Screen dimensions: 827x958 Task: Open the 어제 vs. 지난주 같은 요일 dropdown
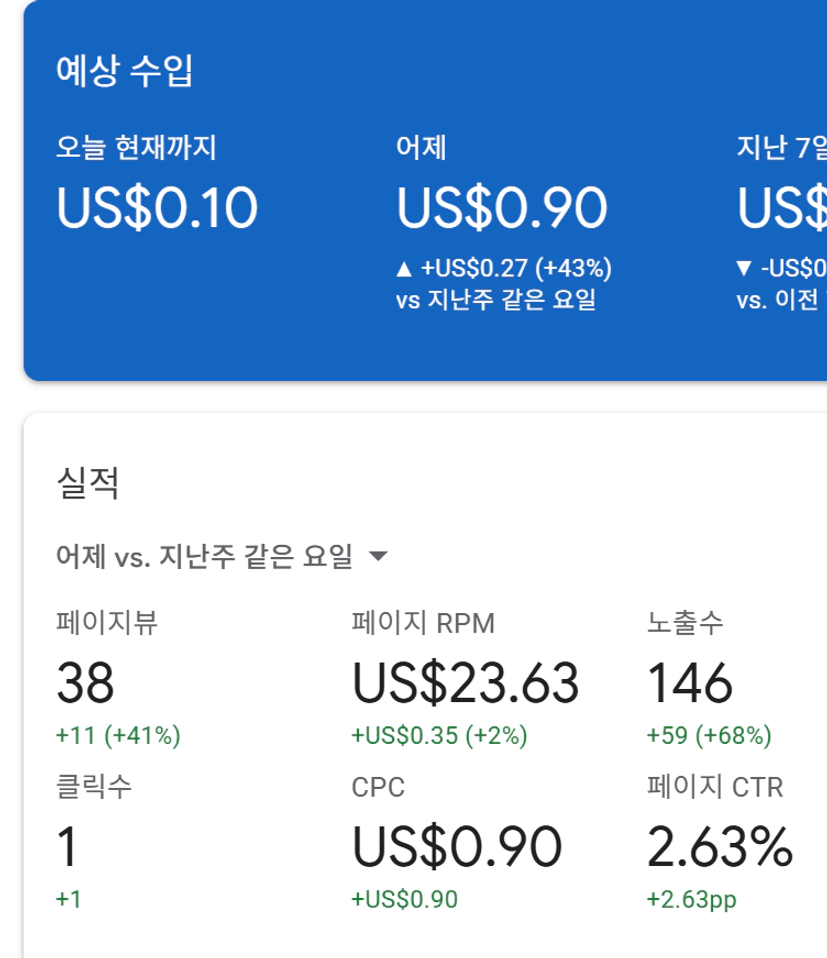[205, 557]
